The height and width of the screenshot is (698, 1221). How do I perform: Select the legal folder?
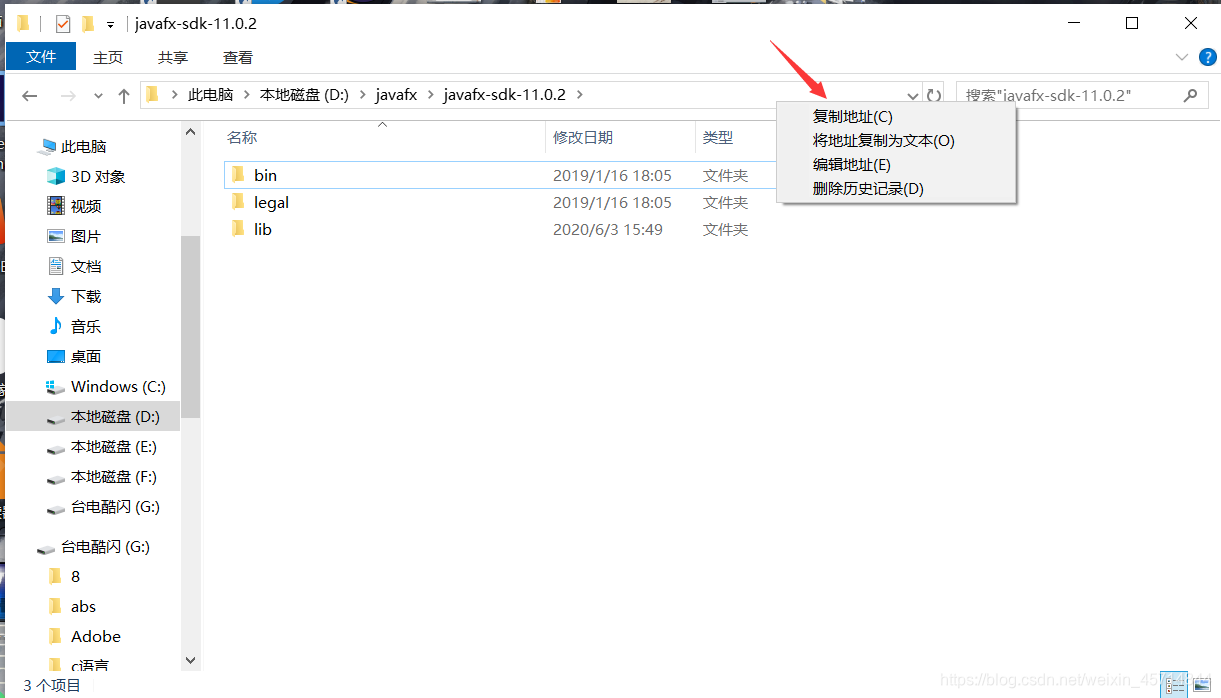pyautogui.click(x=273, y=201)
